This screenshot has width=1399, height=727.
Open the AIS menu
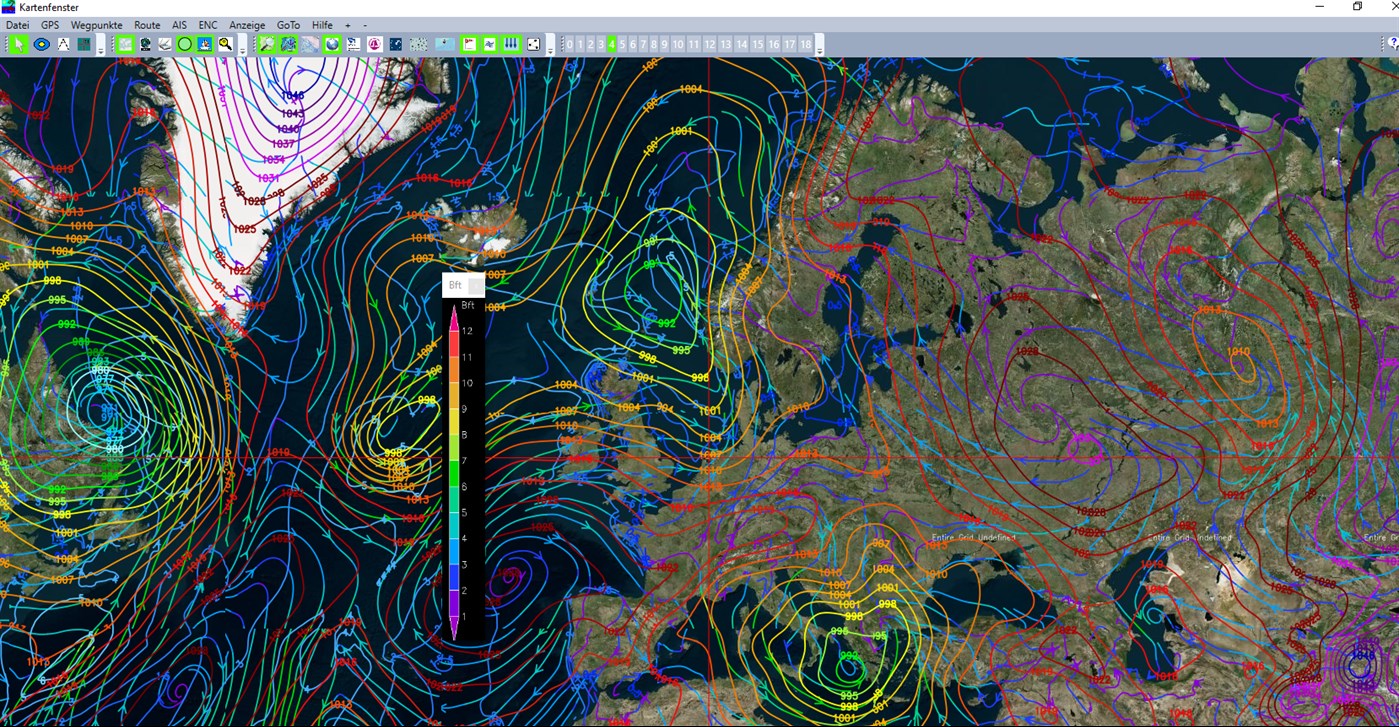click(x=179, y=24)
